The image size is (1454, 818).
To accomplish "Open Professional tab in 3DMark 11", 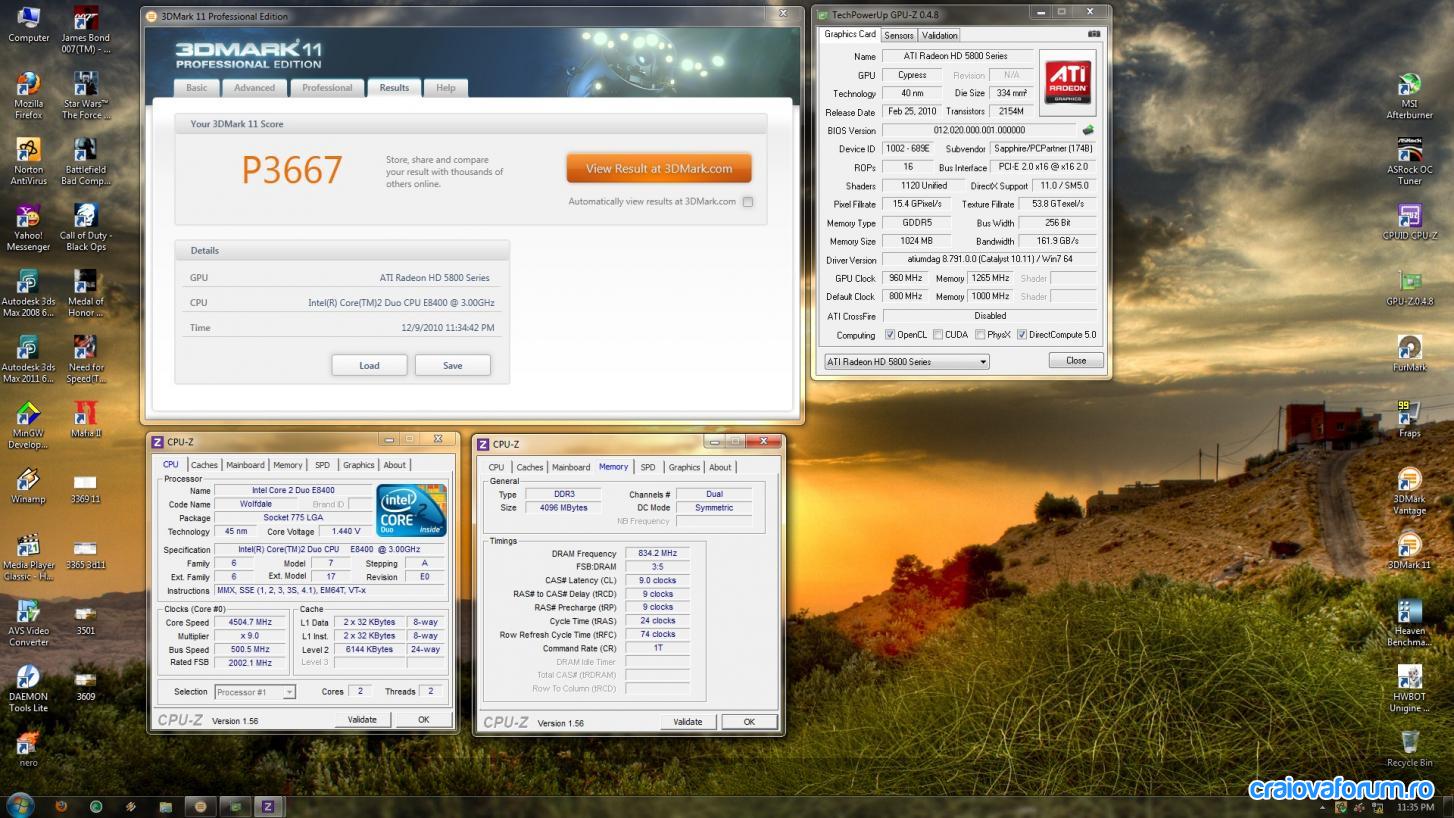I will point(327,88).
